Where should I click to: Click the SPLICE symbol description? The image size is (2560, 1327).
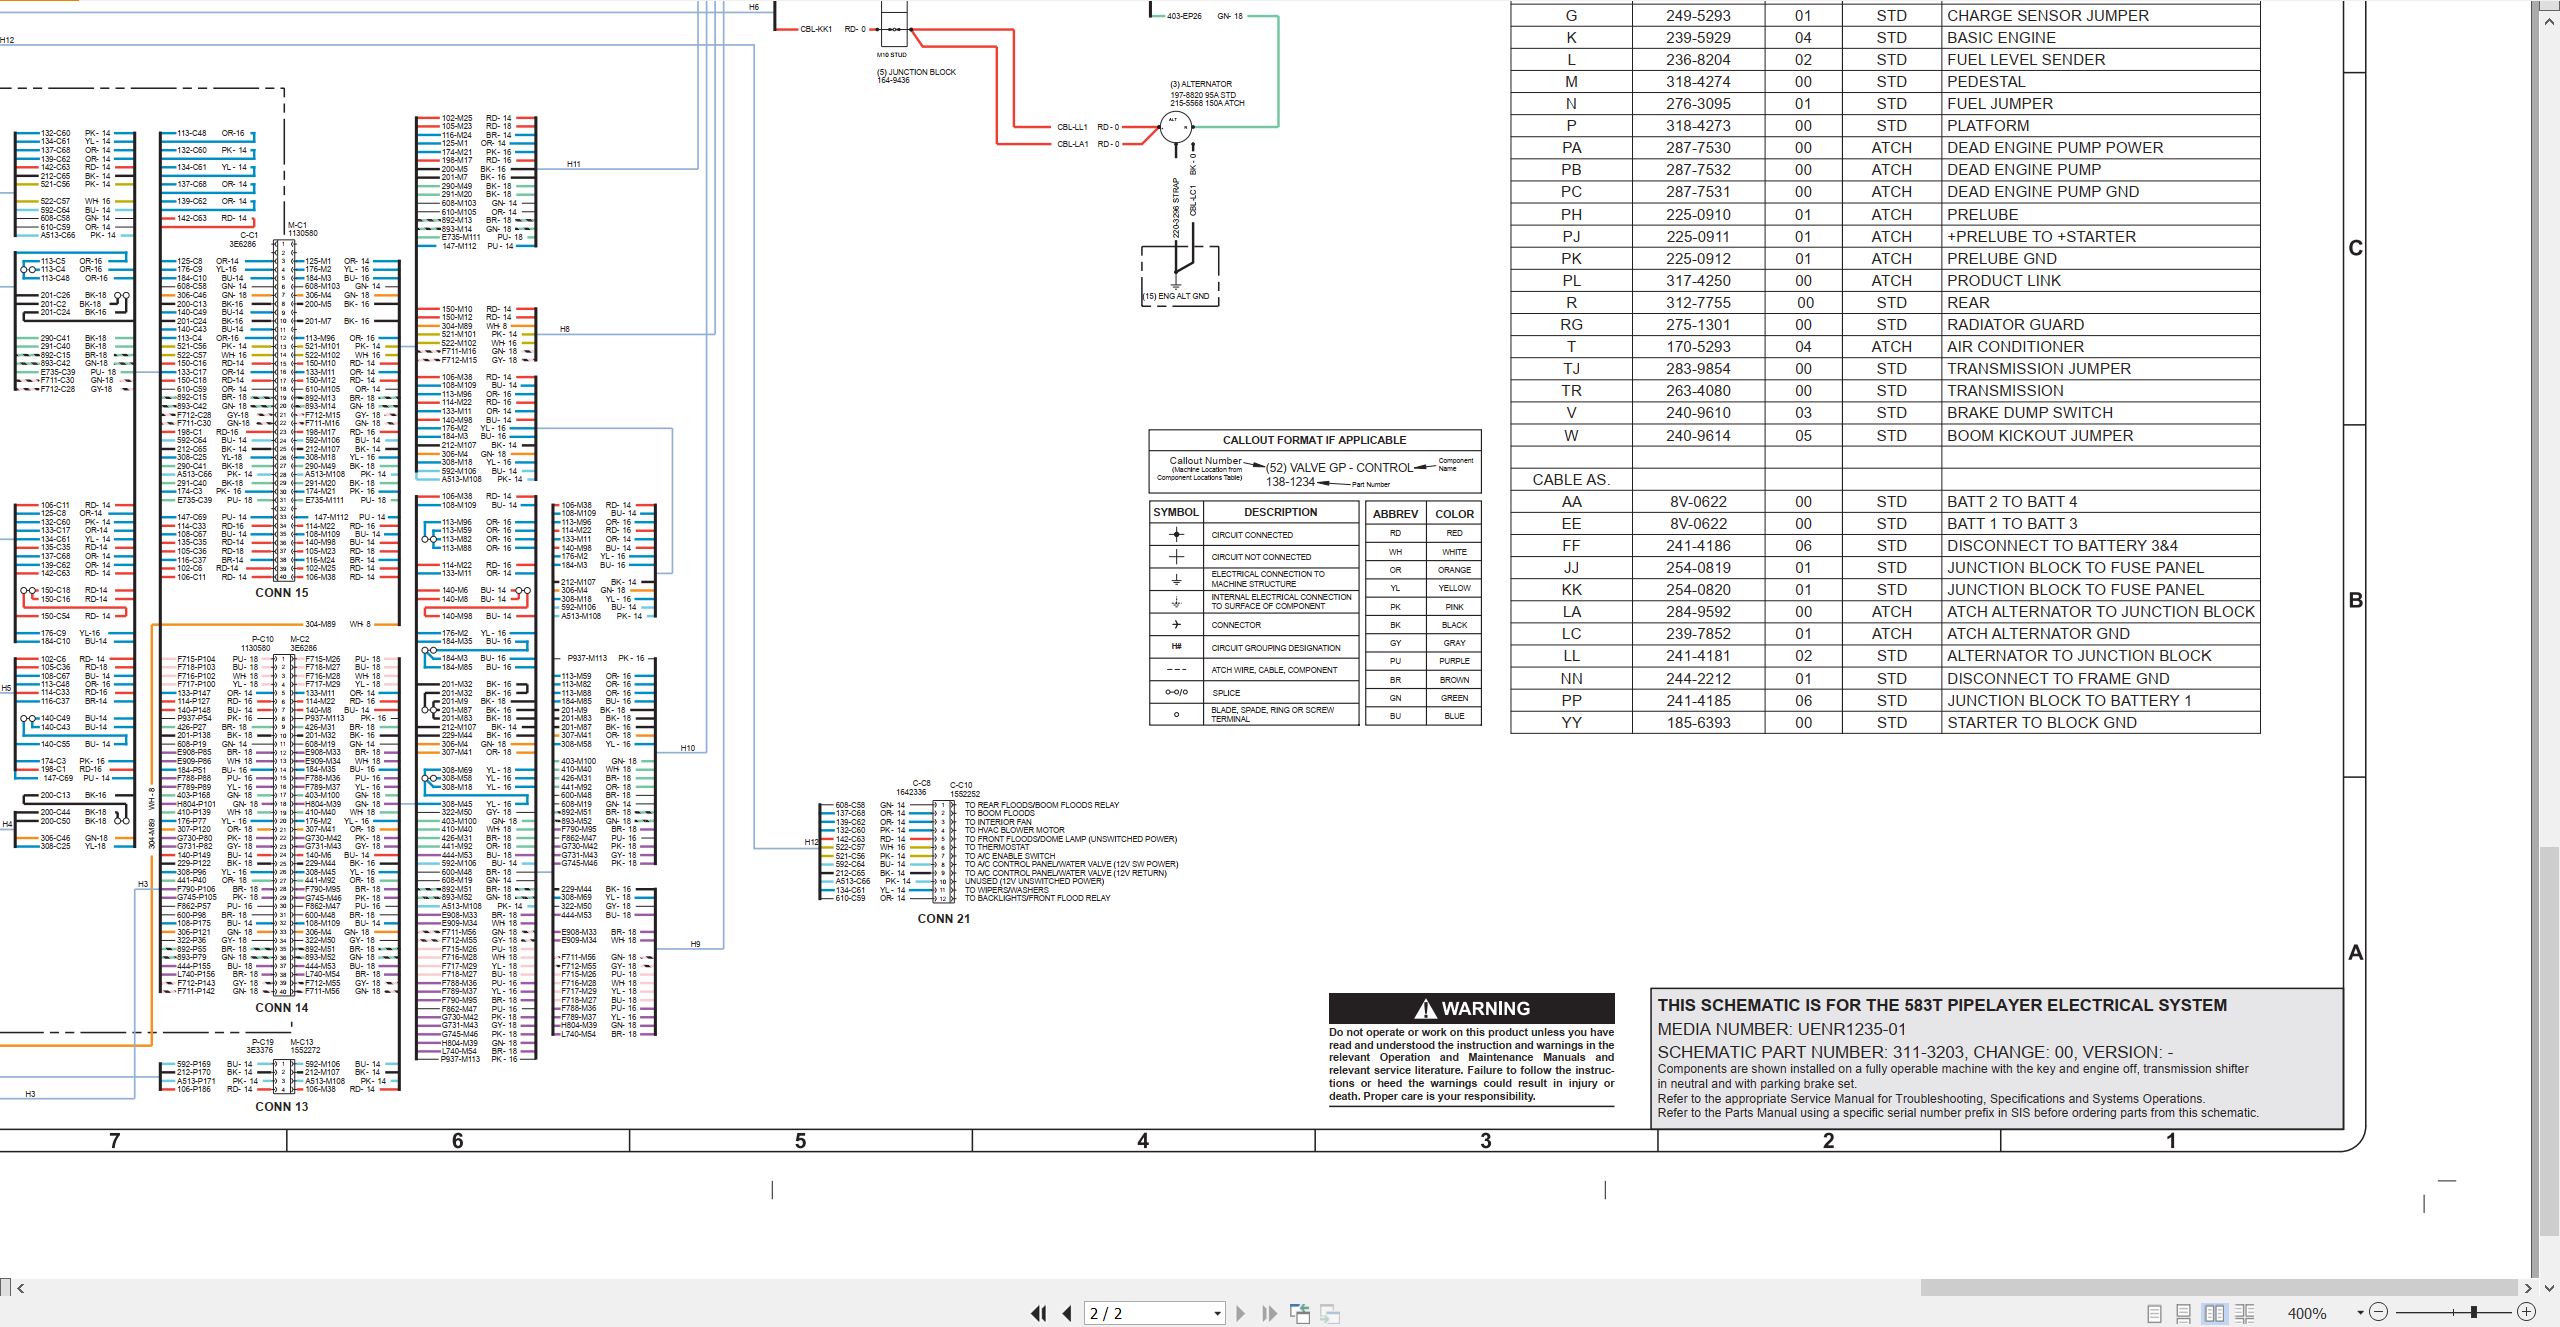(1225, 693)
